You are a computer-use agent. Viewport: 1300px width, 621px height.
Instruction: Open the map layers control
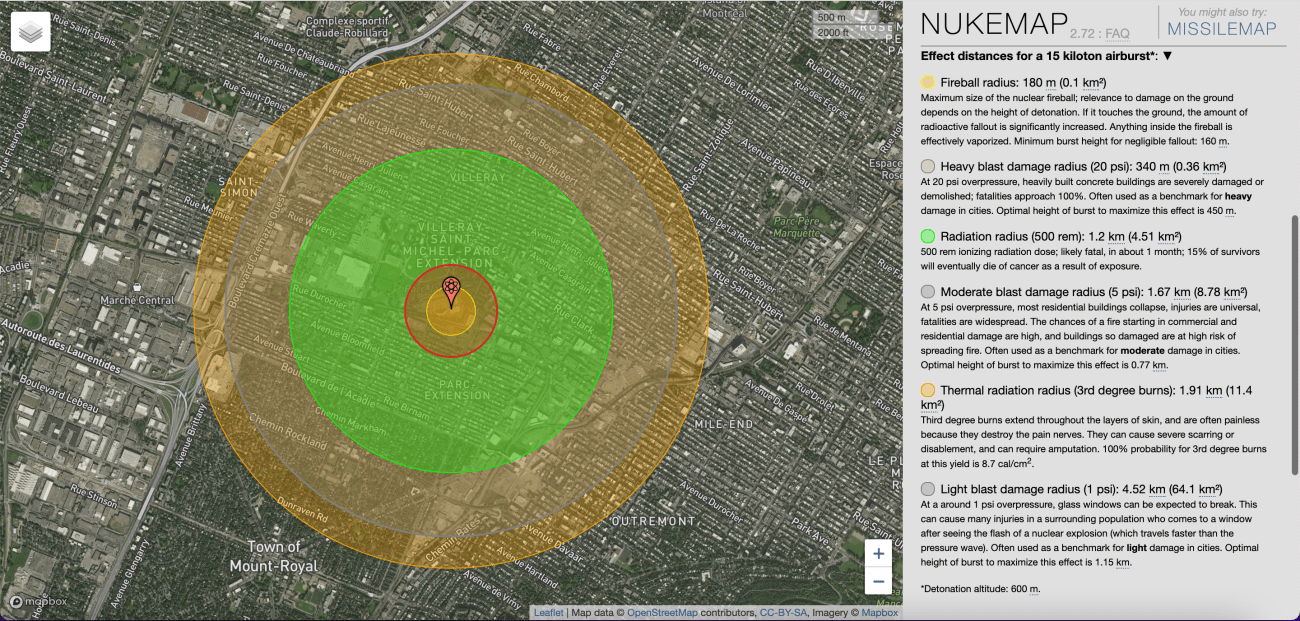click(32, 32)
